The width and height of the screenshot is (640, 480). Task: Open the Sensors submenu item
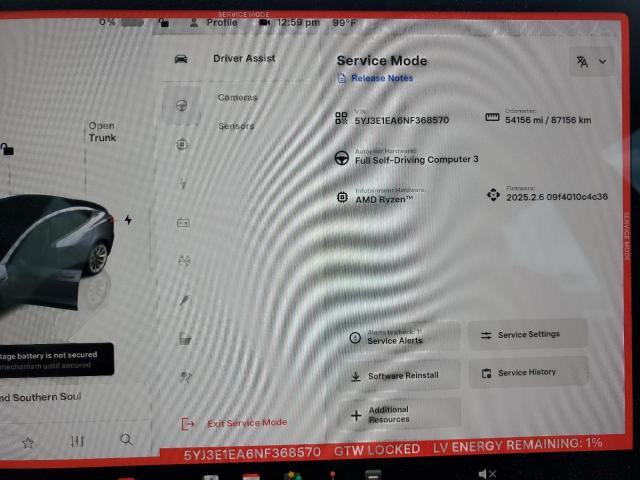[236, 126]
